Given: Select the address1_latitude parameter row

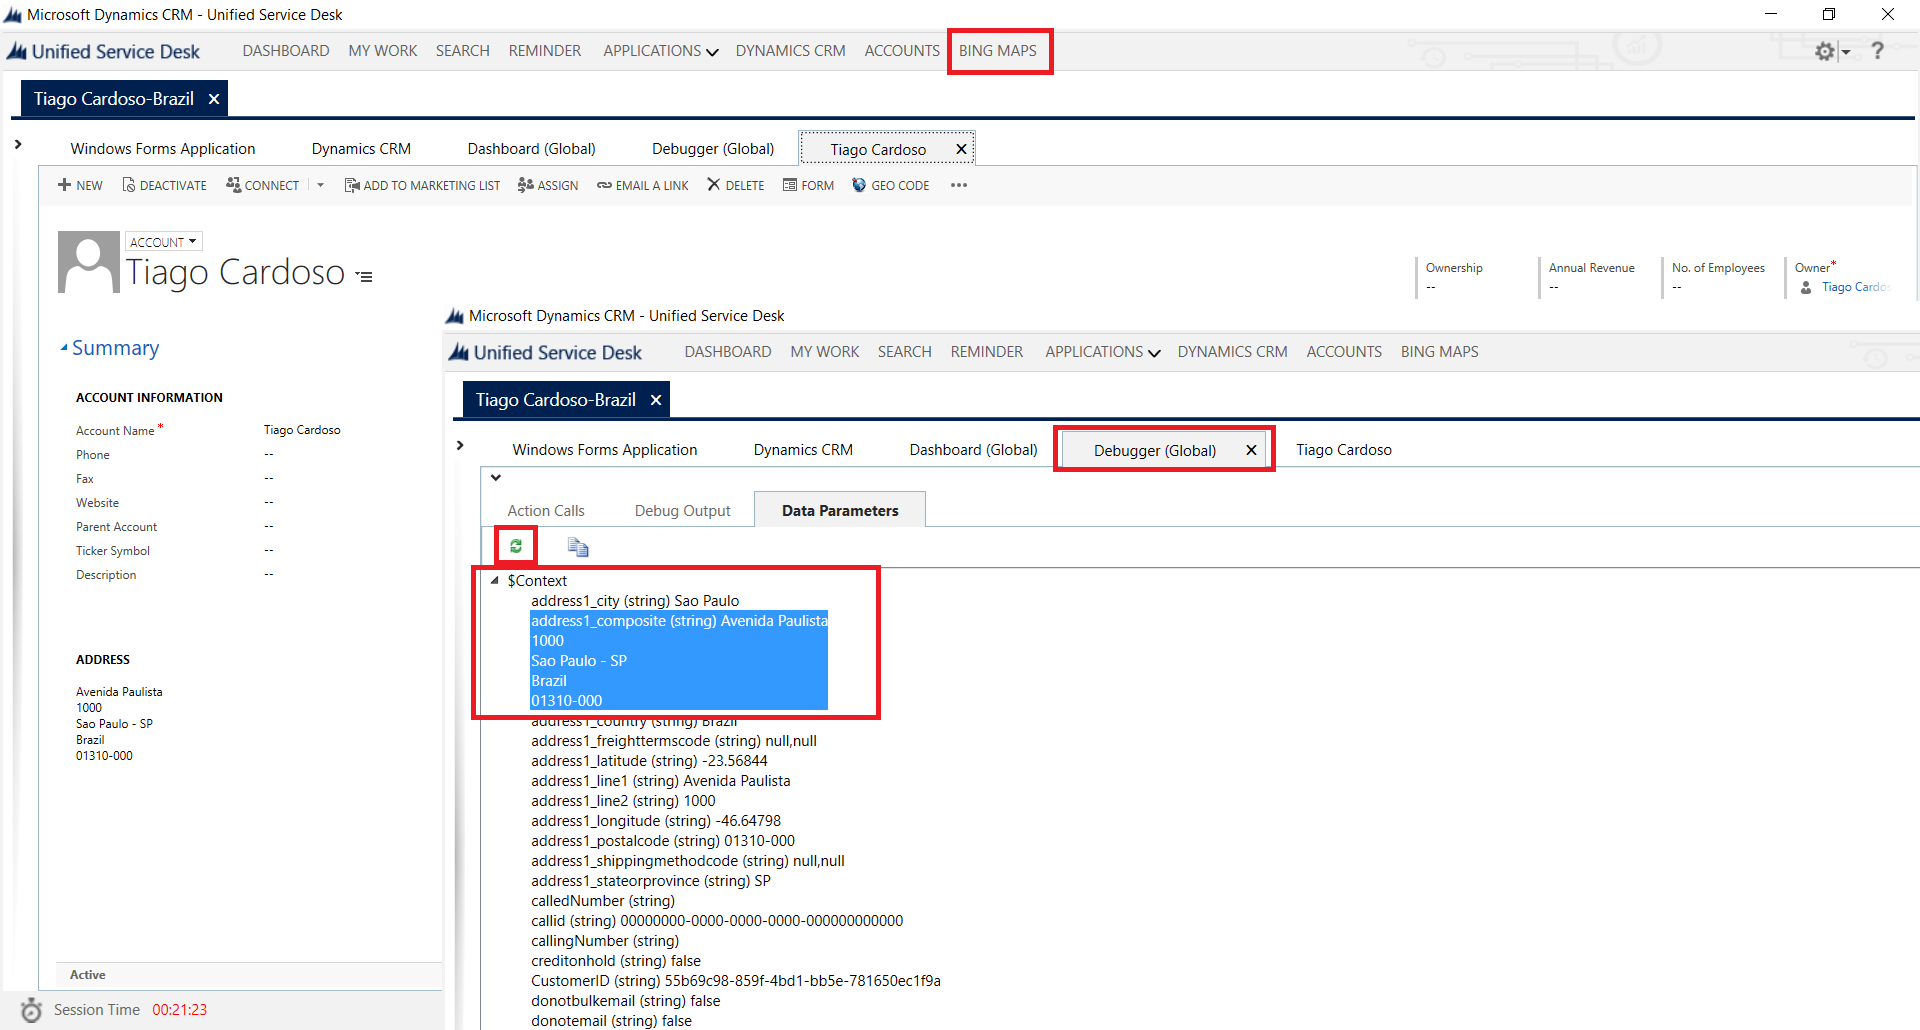Looking at the screenshot, I should pos(649,761).
